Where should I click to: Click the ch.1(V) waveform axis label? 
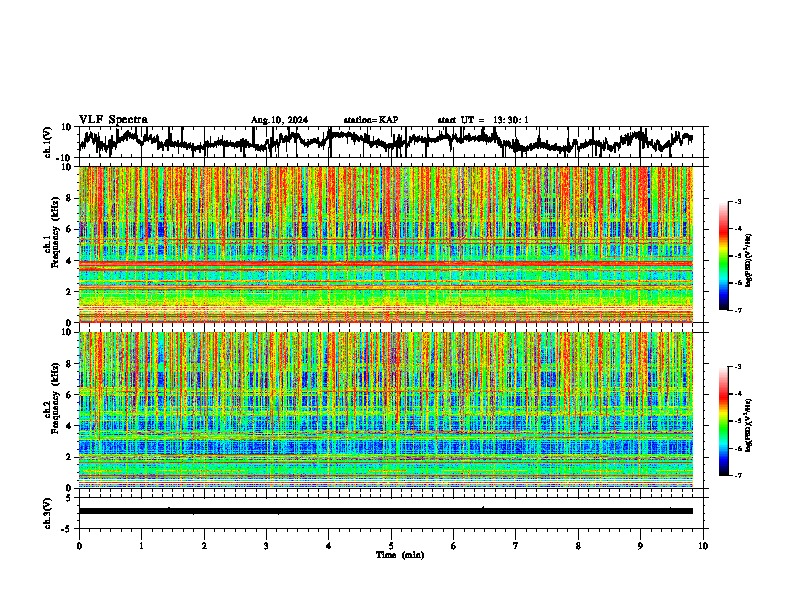coord(48,142)
